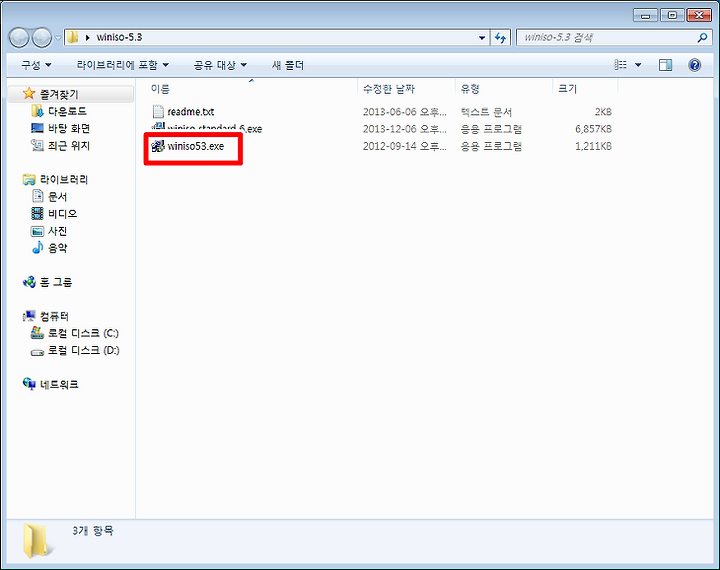Open the 사진 library
The height and width of the screenshot is (570, 720).
point(57,231)
